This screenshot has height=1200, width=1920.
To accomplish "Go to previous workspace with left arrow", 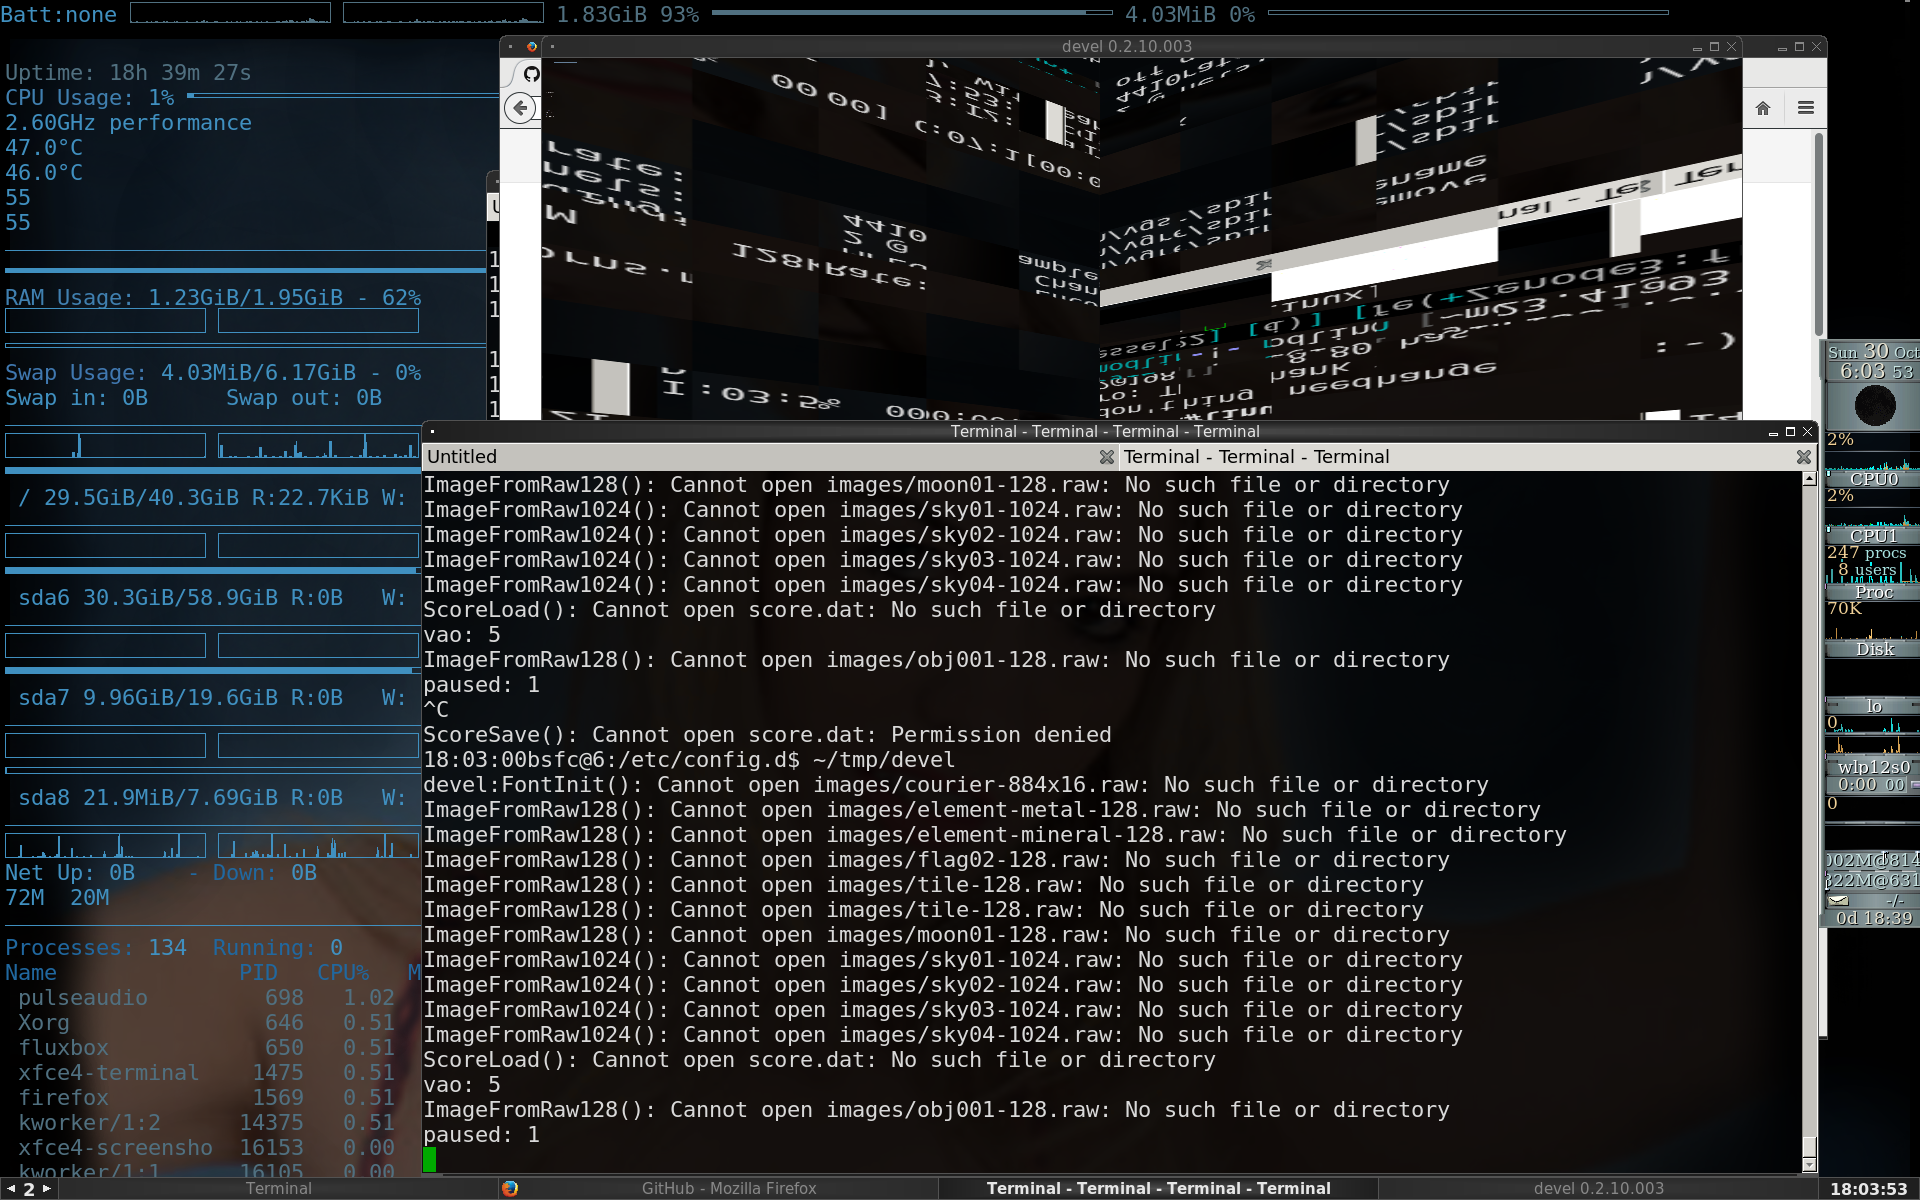I will [11, 1189].
